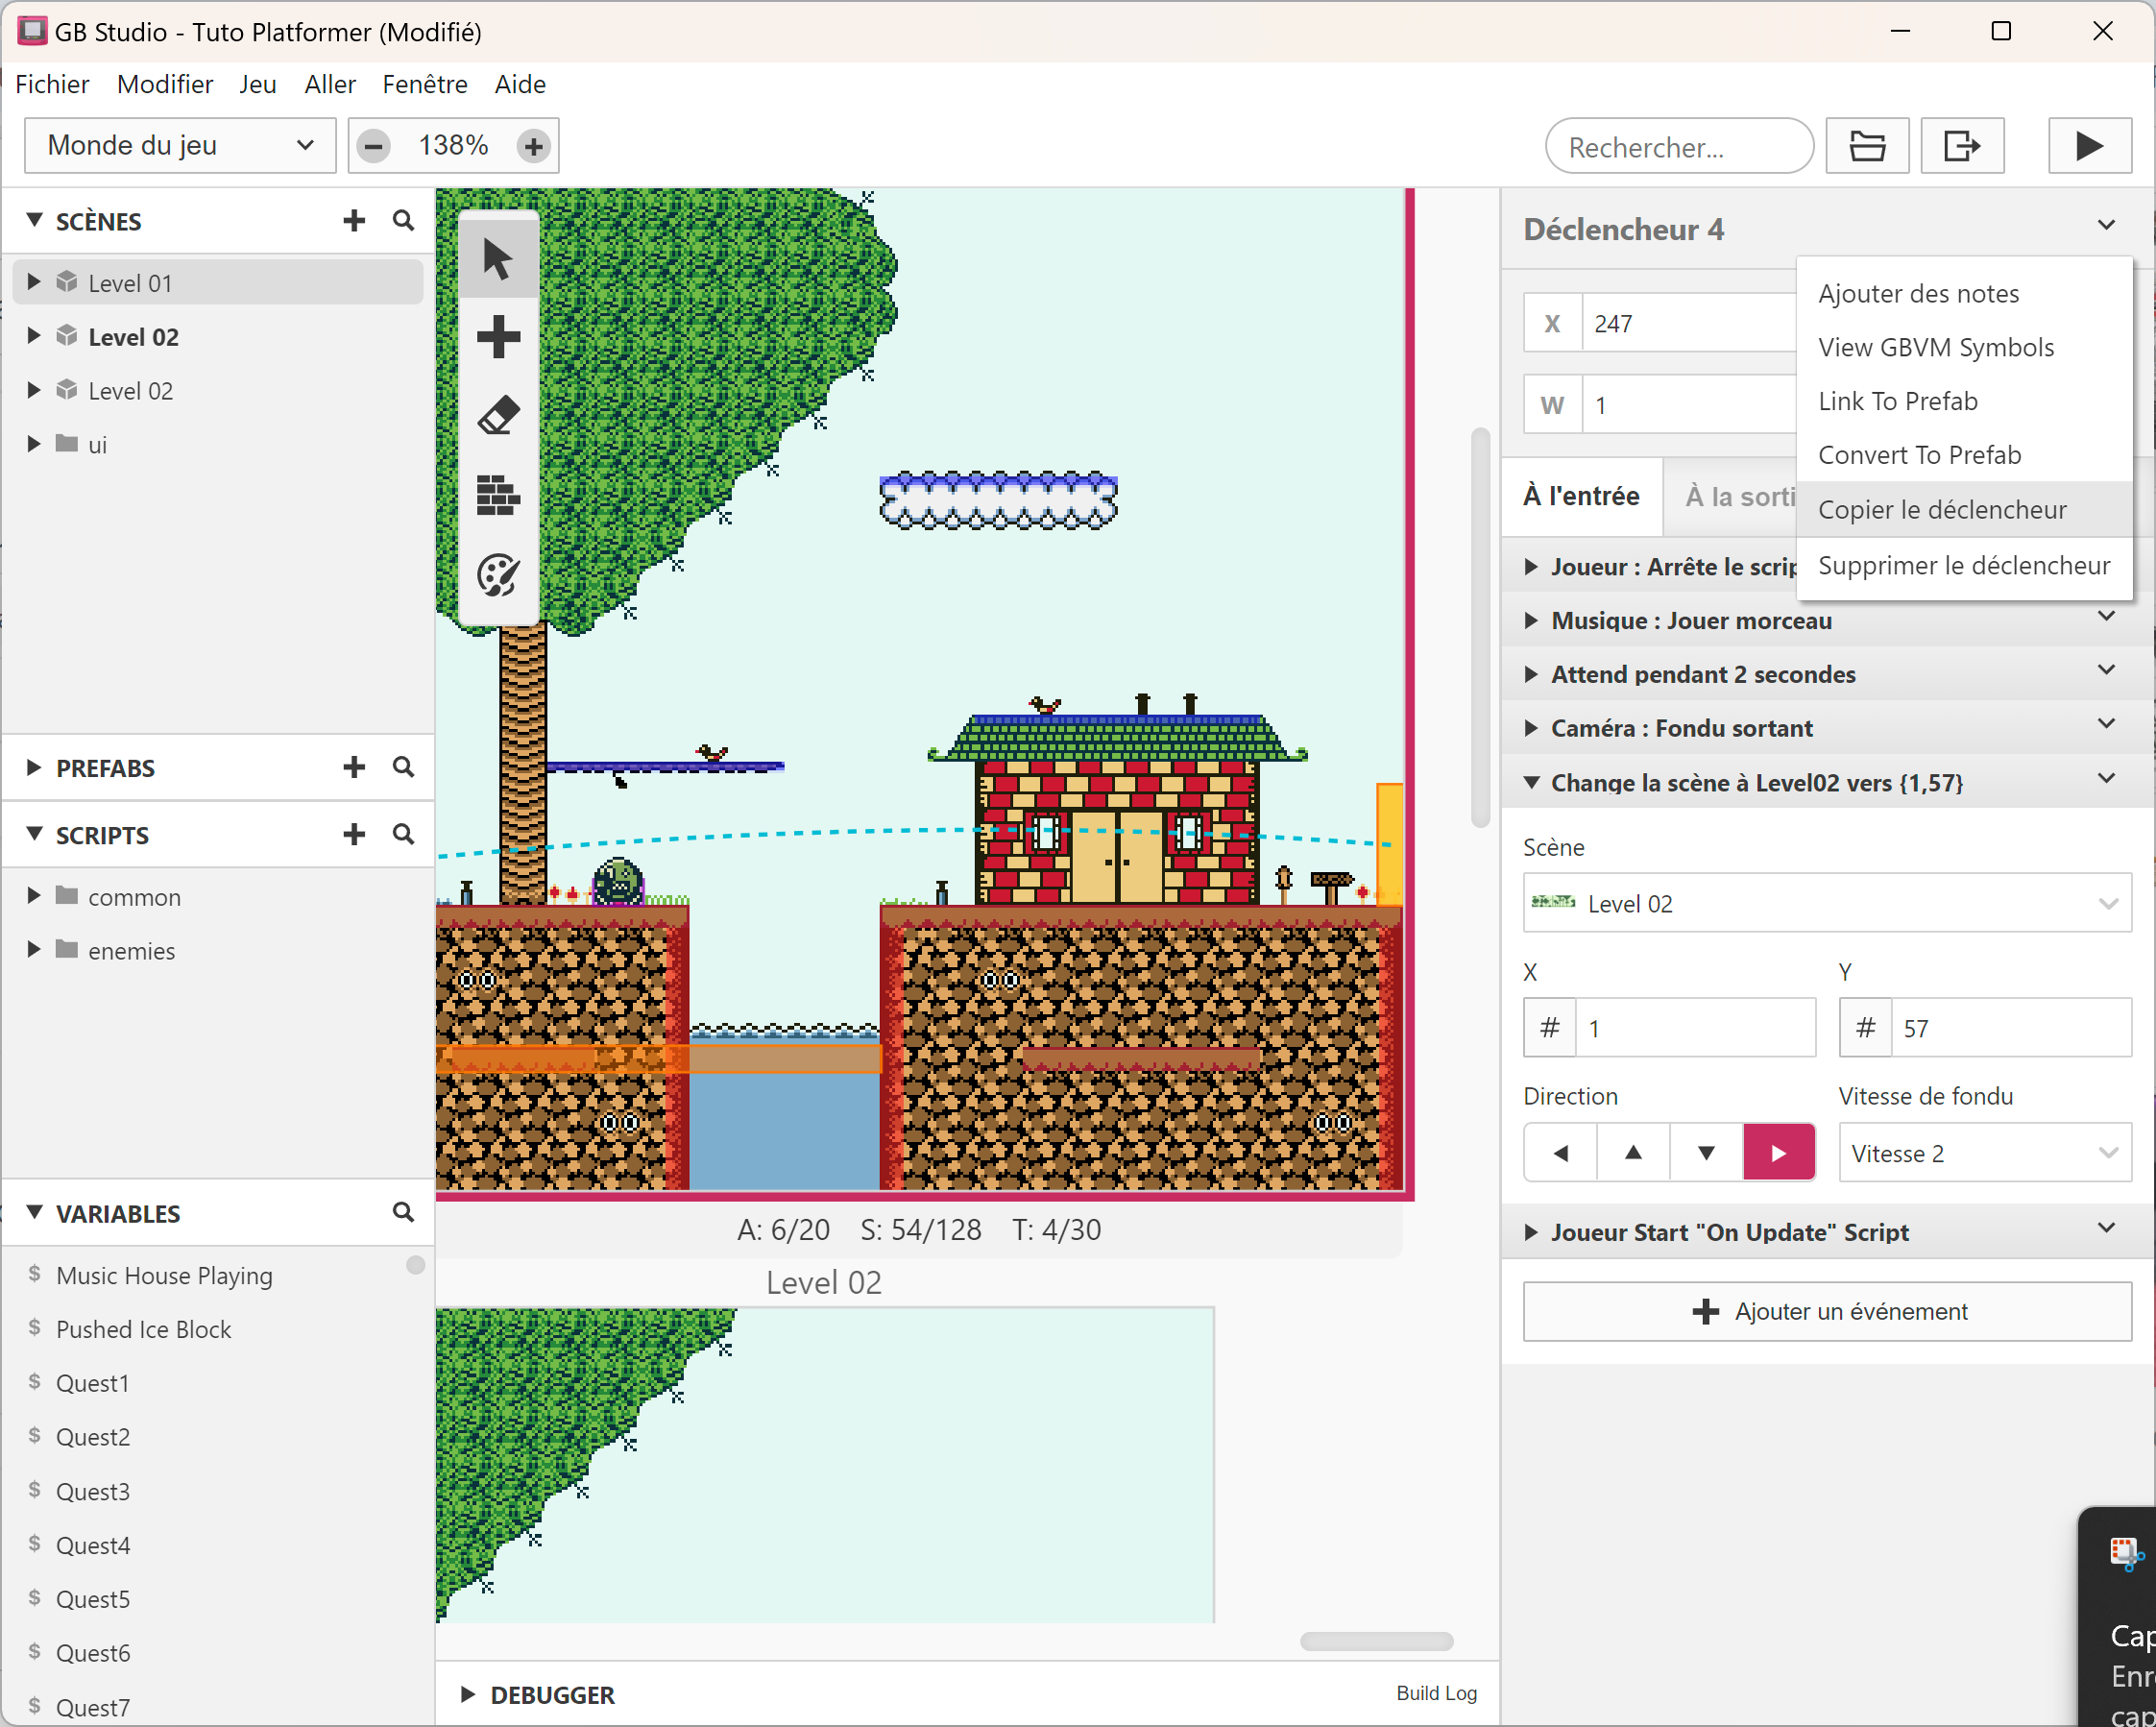The width and height of the screenshot is (2156, 1727).
Task: Click the run game play button
Action: point(2088,146)
